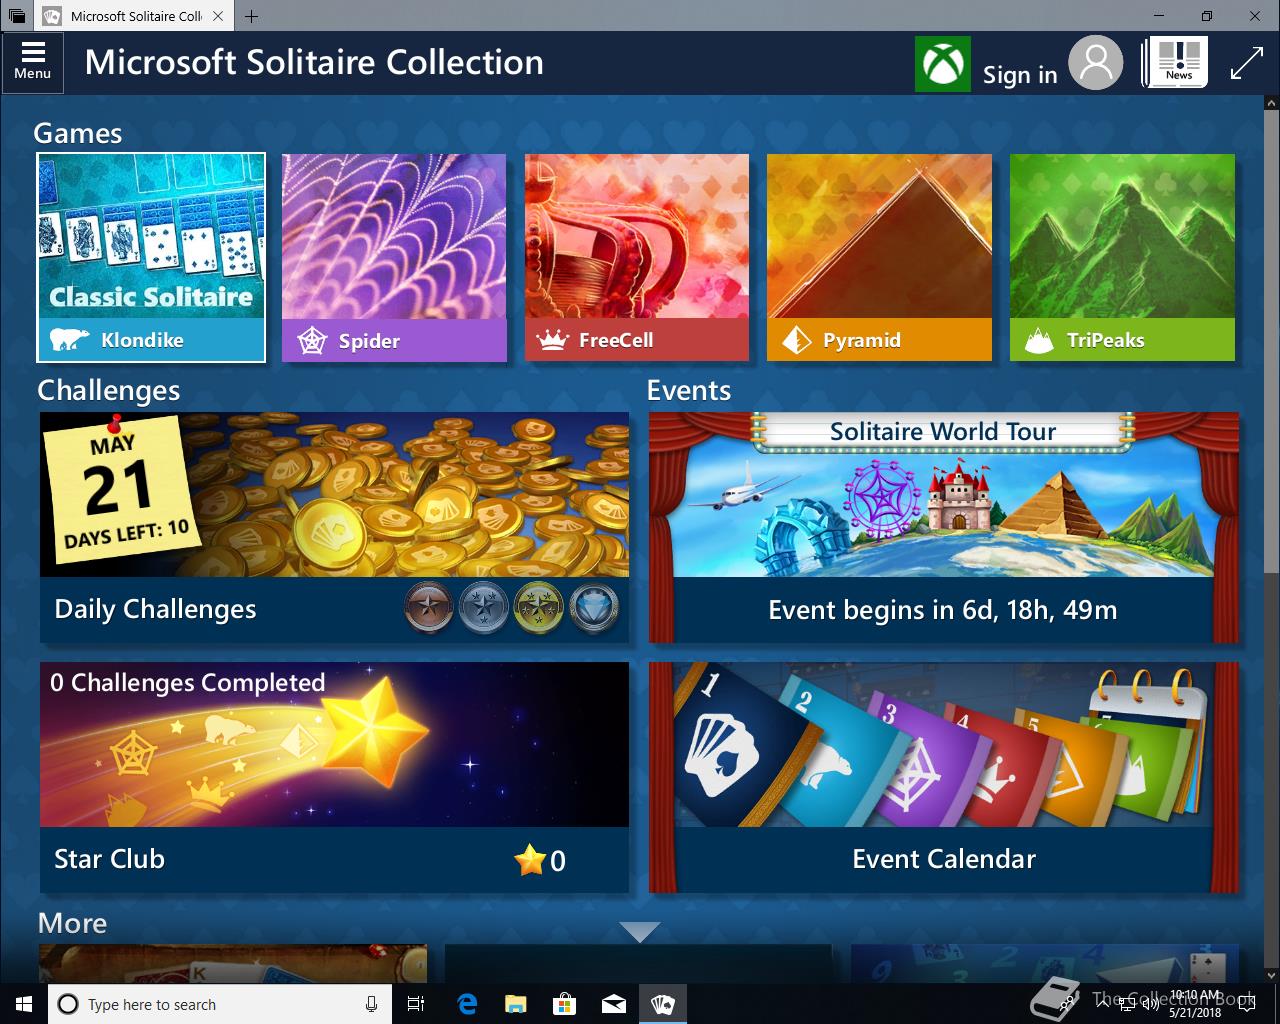The image size is (1280, 1024).
Task: Click the TriPeaks mountain icon
Action: [1039, 341]
